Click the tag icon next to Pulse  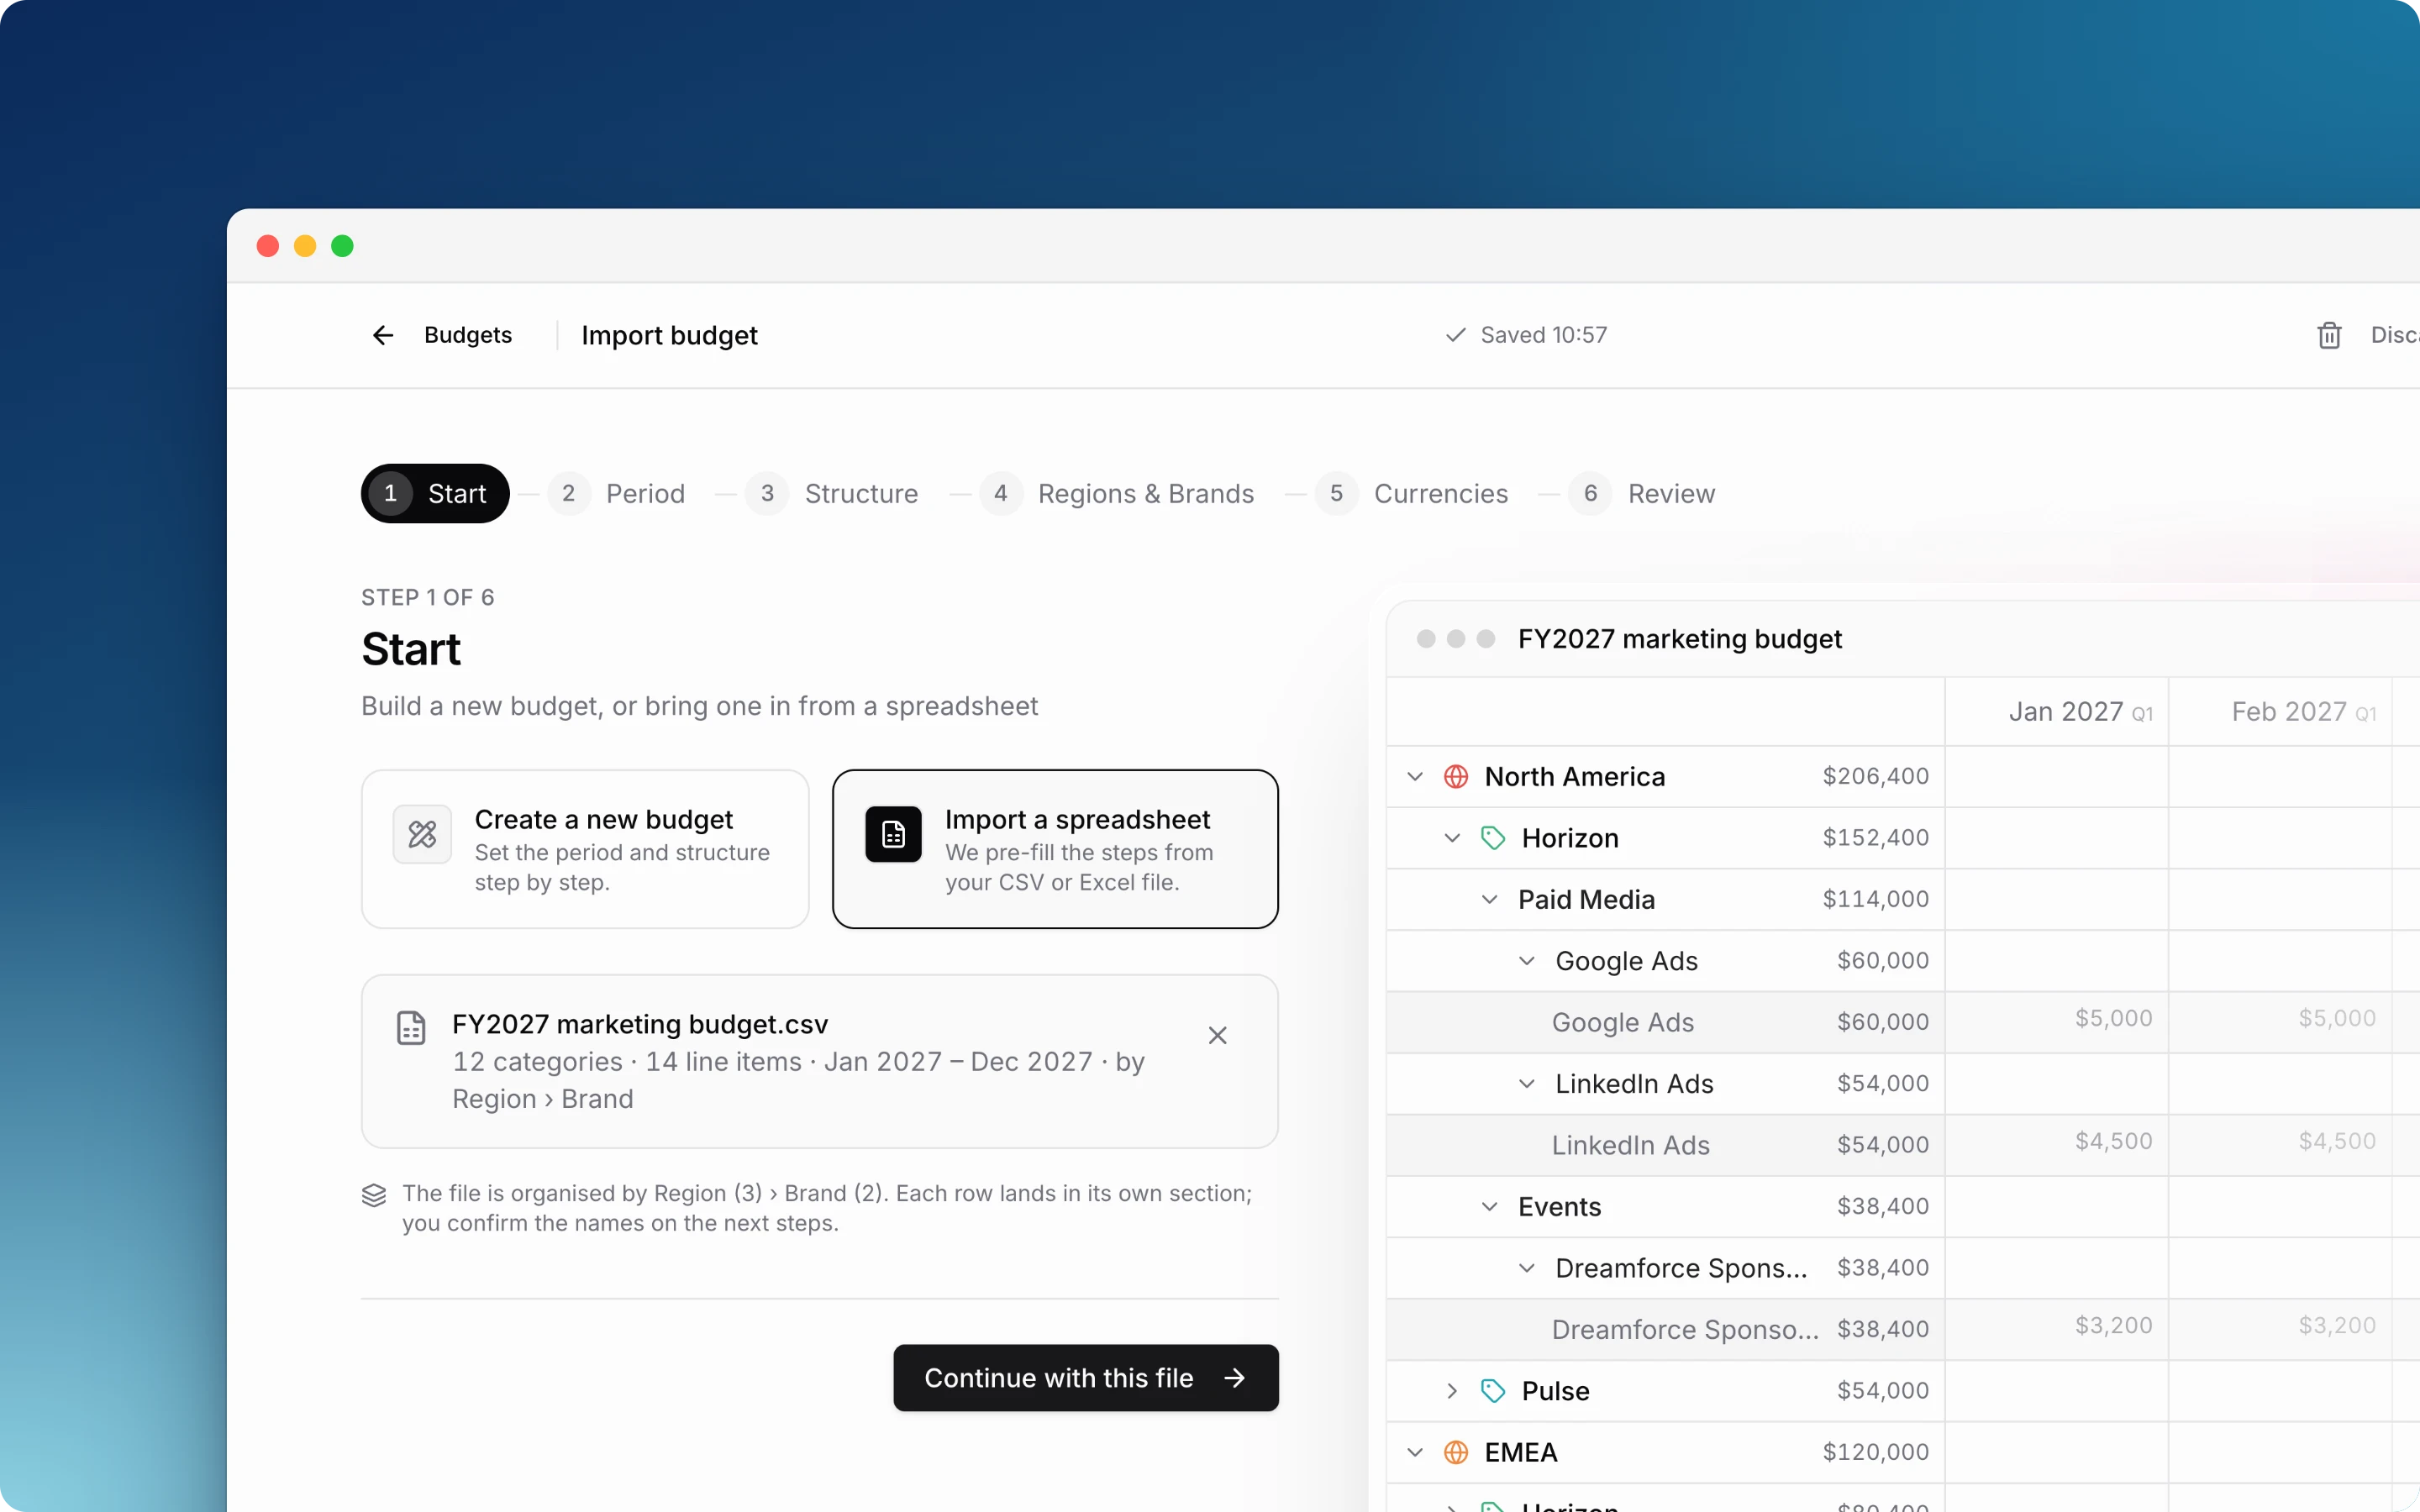tap(1493, 1391)
